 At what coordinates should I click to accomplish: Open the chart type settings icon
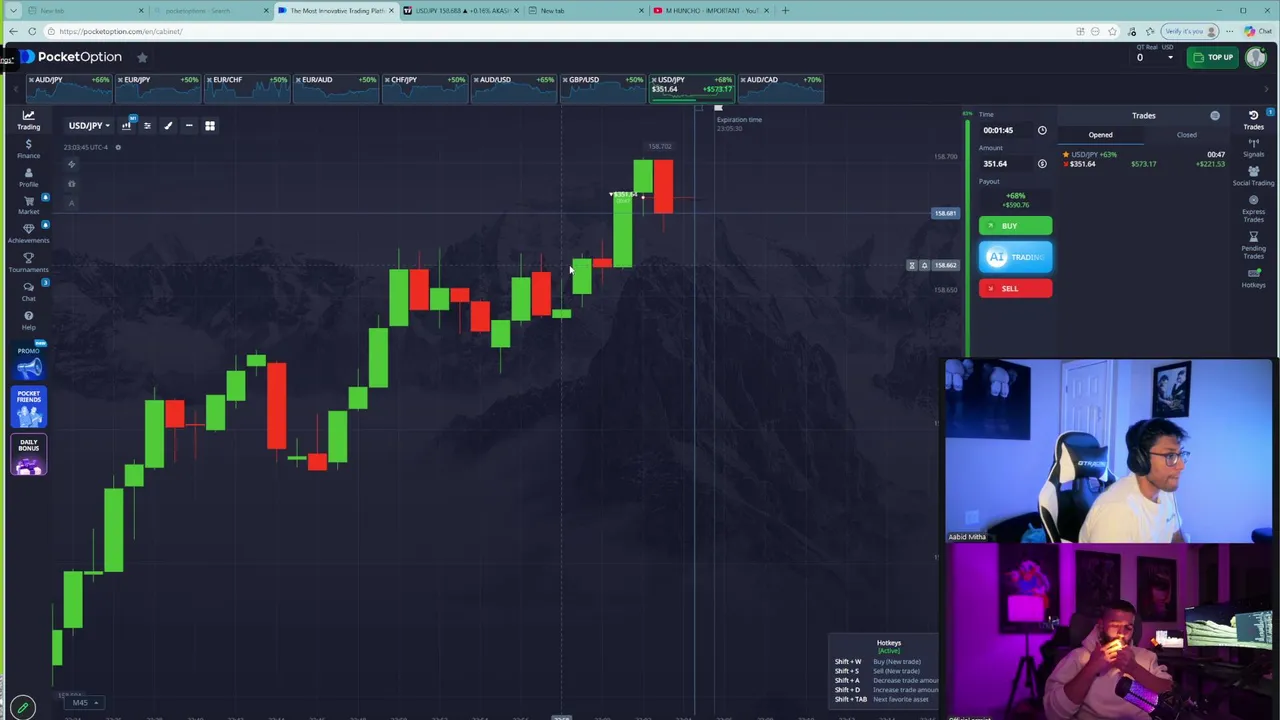click(126, 125)
